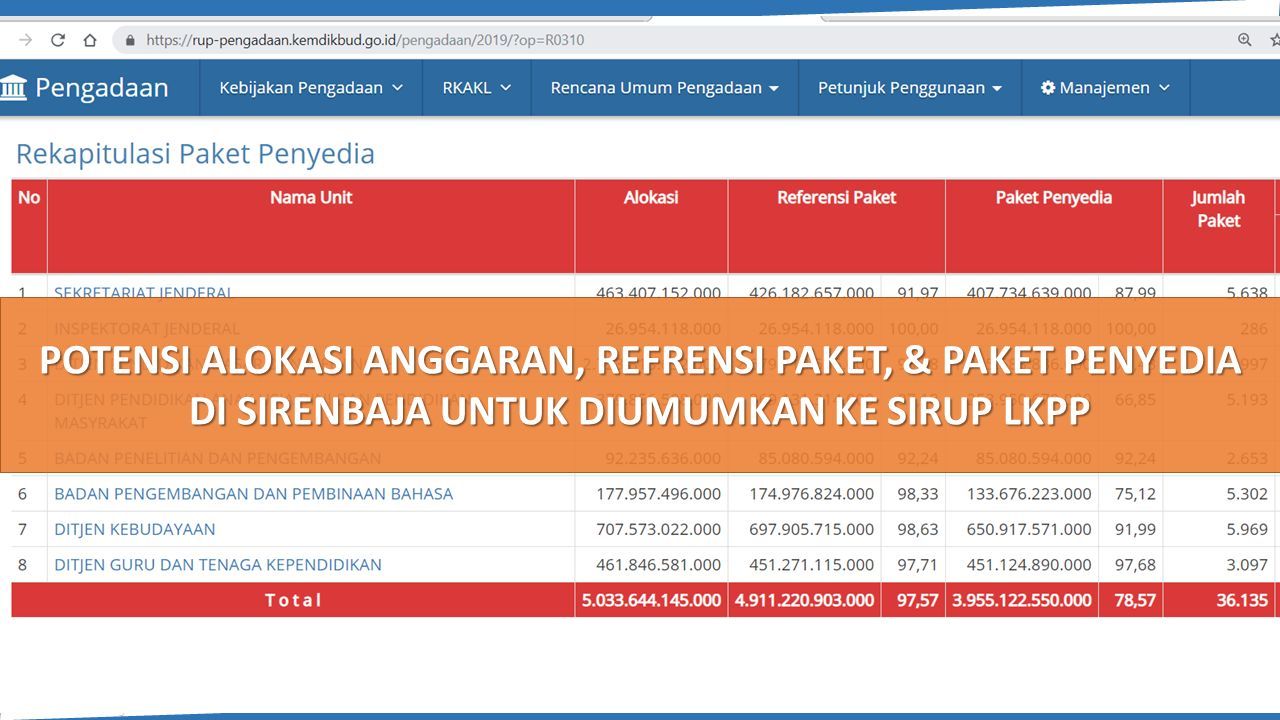The height and width of the screenshot is (720, 1280).
Task: Click the Pengadaan brand title
Action: pyautogui.click(x=102, y=88)
